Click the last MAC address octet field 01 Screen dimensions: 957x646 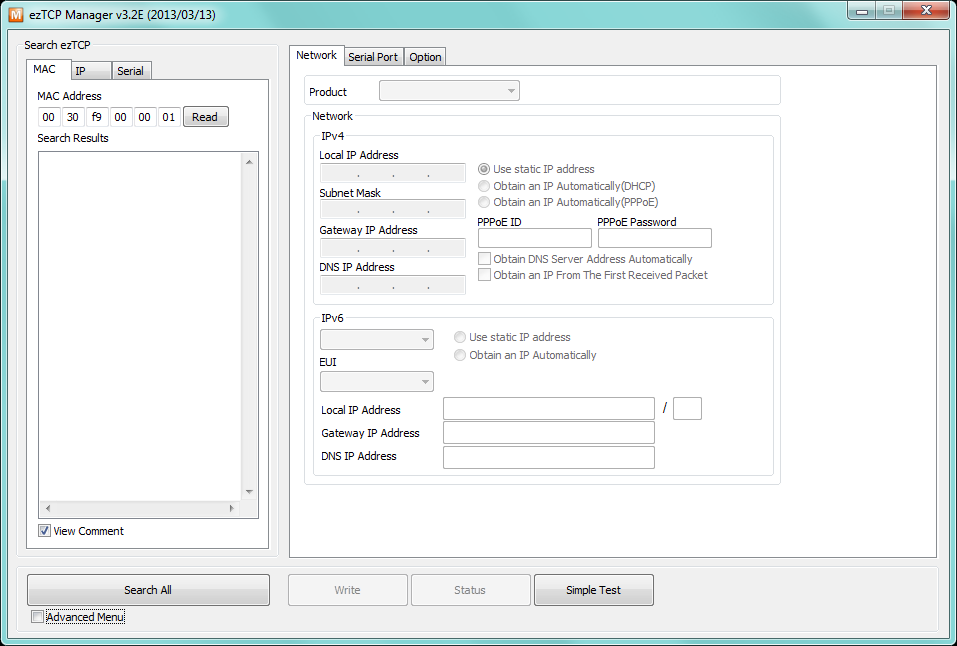point(168,117)
